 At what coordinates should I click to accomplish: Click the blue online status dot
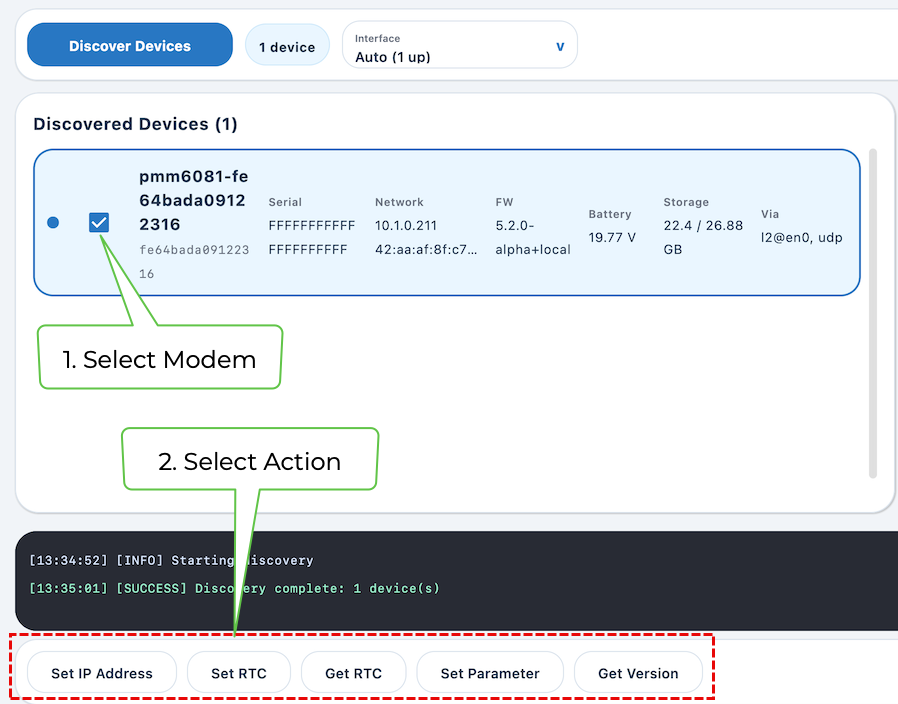[x=53, y=222]
